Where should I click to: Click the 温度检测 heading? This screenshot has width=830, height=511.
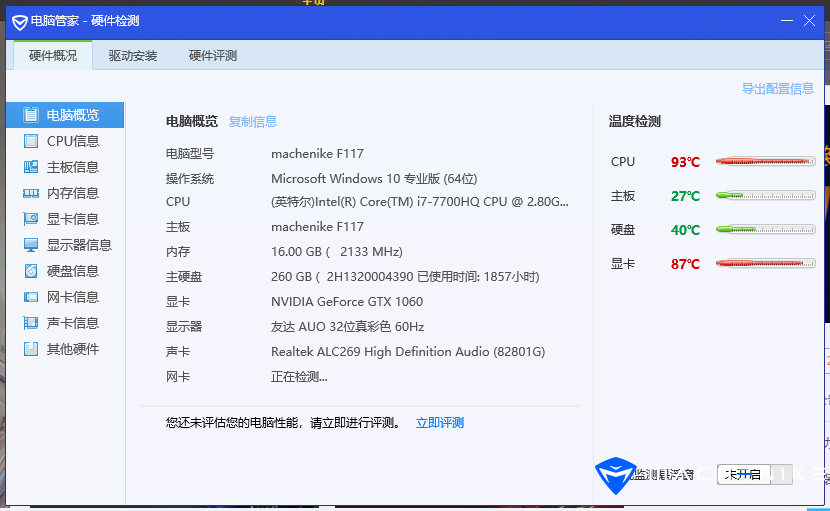(635, 121)
